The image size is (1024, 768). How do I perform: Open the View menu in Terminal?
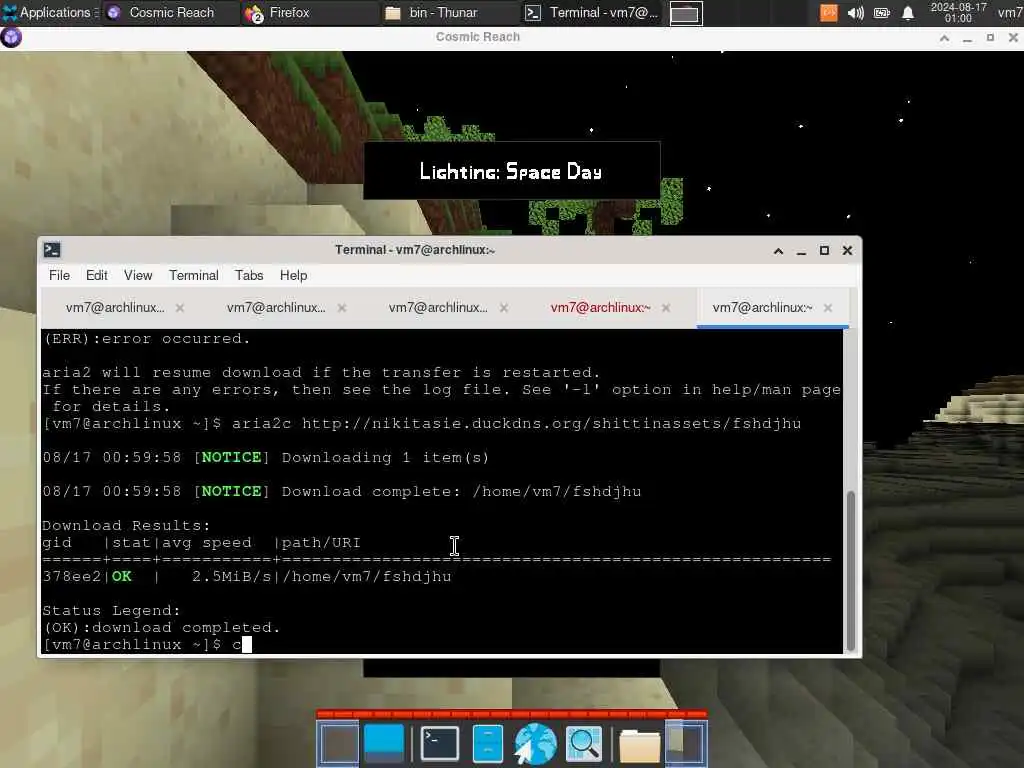click(x=138, y=276)
